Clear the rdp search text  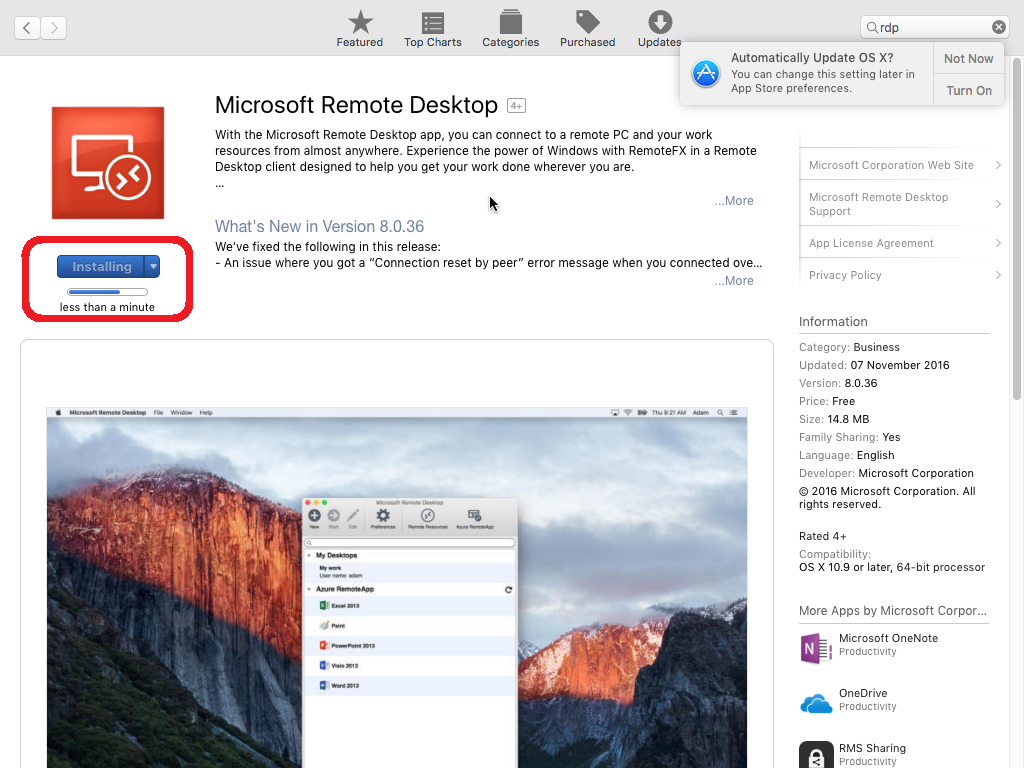999,27
